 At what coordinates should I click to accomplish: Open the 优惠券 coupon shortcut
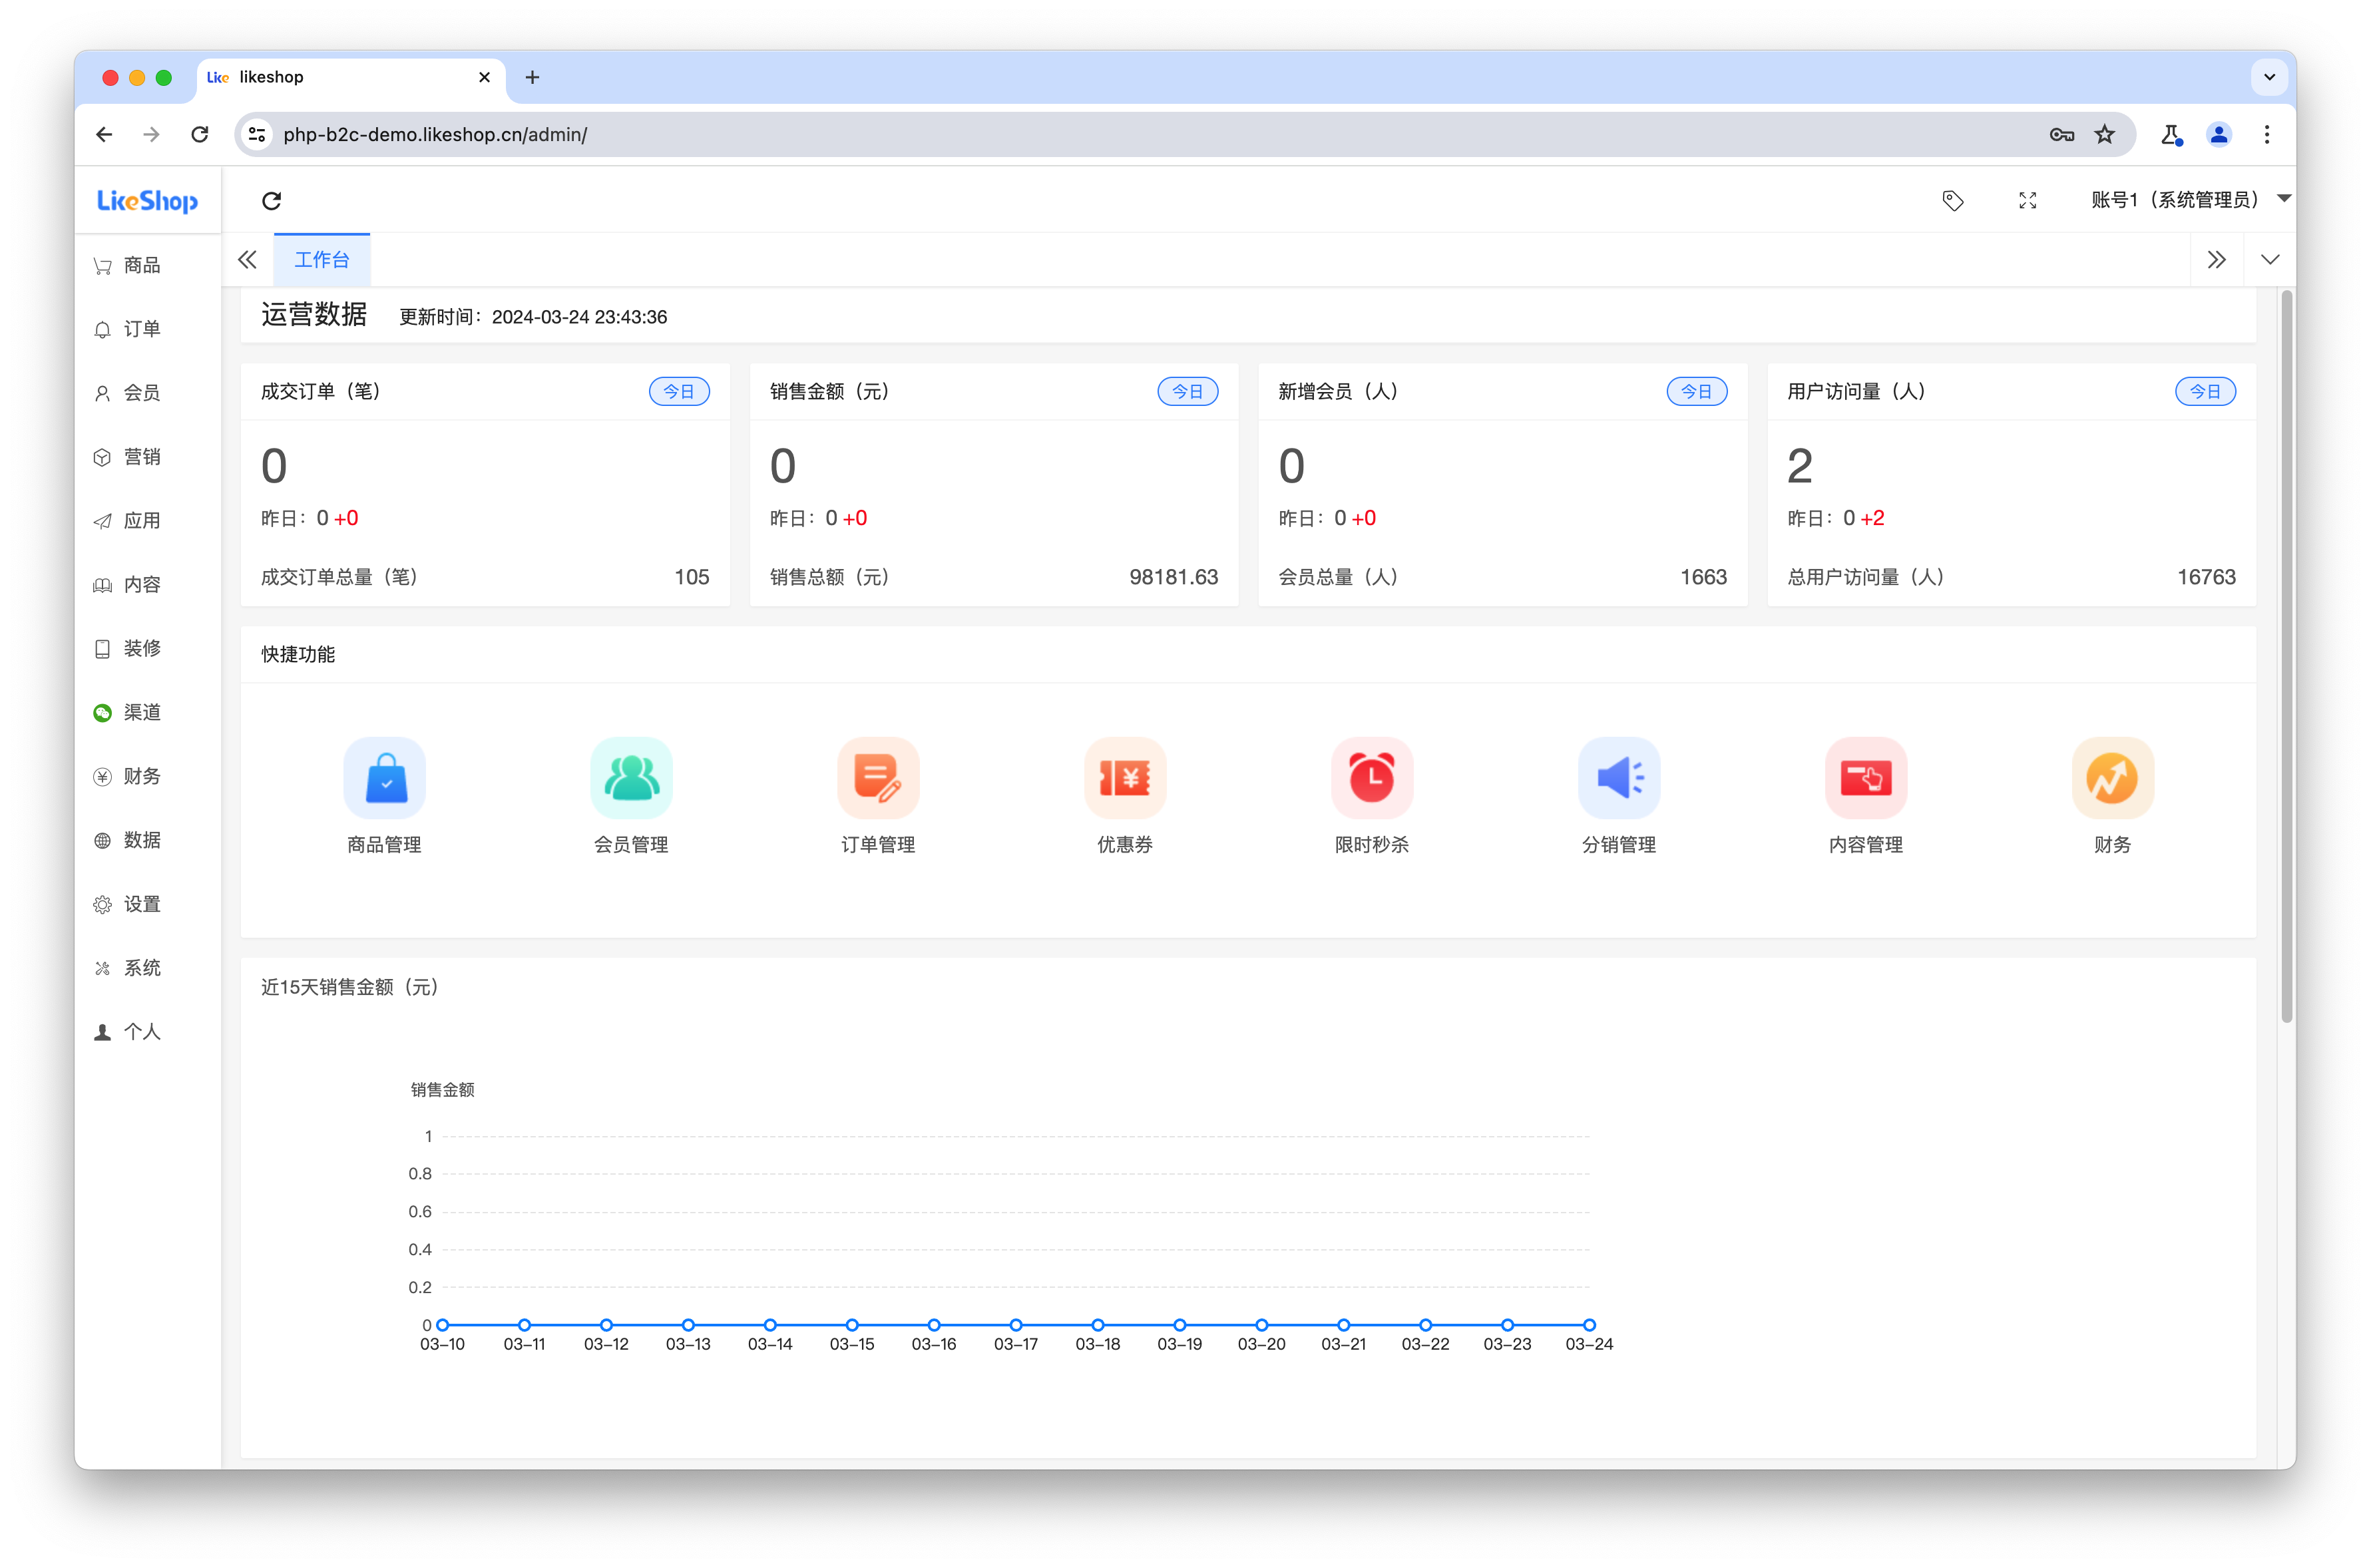(x=1125, y=778)
